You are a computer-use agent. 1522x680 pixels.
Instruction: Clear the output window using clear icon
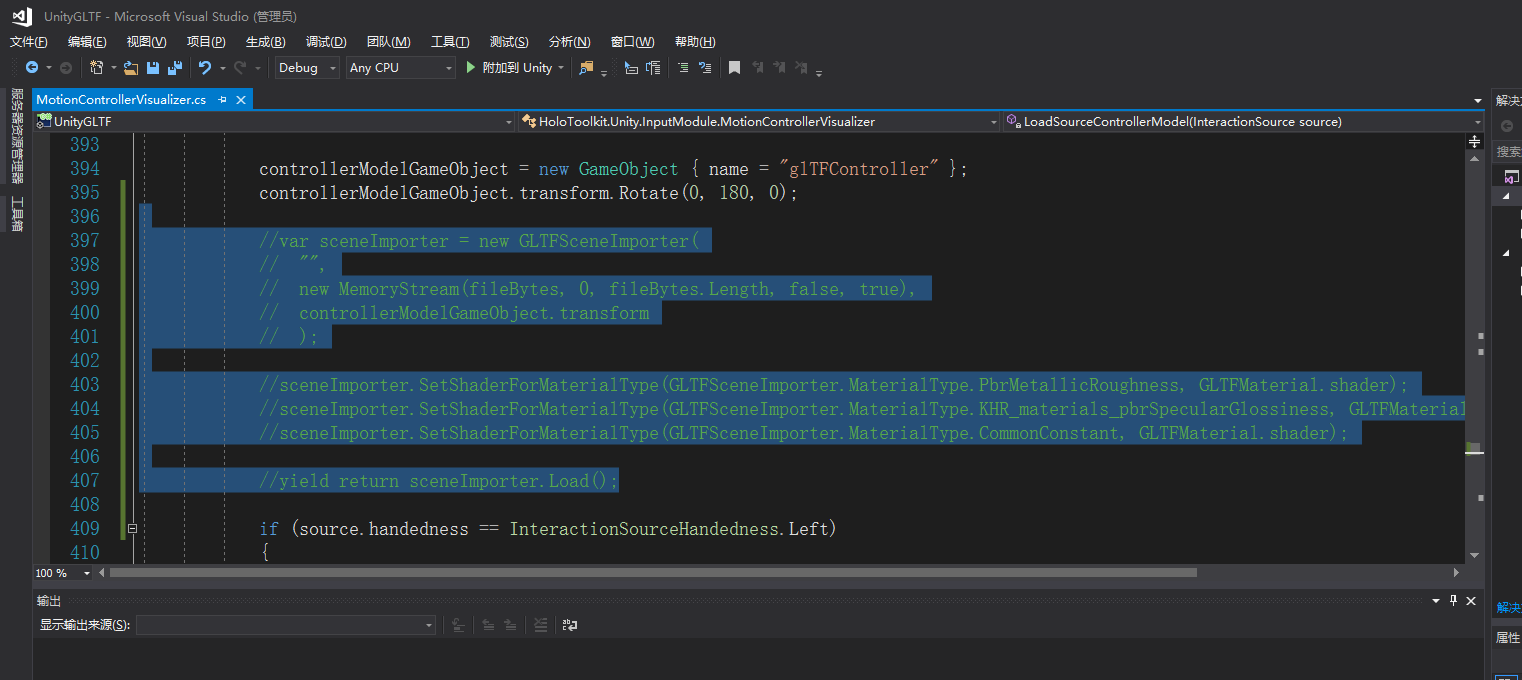pyautogui.click(x=540, y=625)
